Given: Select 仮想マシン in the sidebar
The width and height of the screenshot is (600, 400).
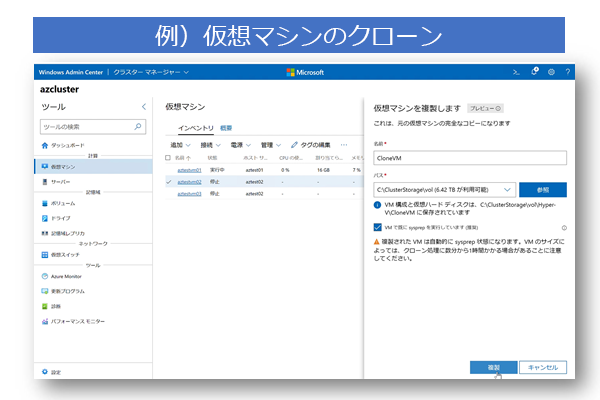Looking at the screenshot, I should click(x=93, y=167).
